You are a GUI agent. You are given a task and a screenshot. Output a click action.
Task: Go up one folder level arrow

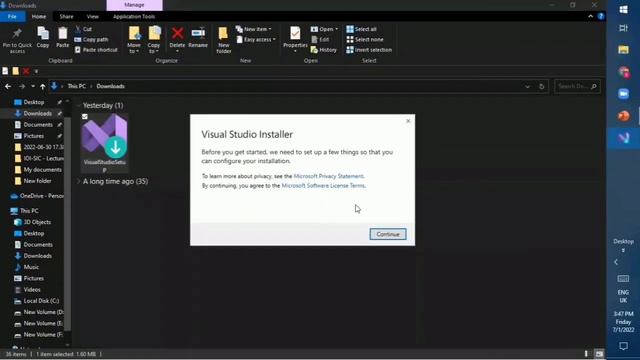click(x=42, y=87)
